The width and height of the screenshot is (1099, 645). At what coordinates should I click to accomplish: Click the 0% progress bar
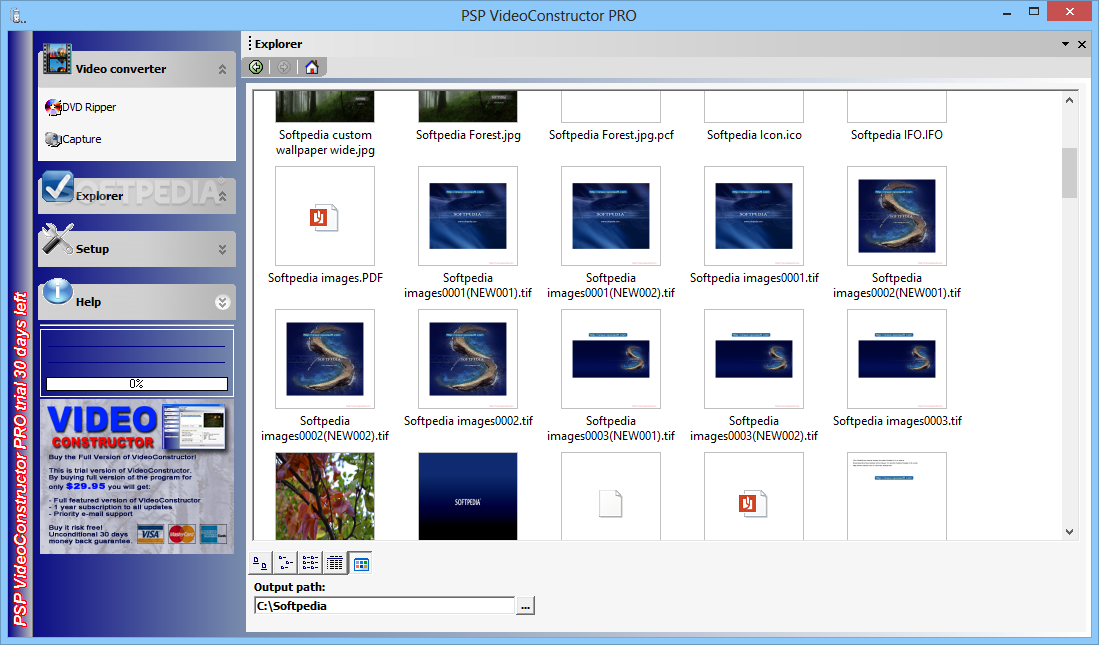click(137, 383)
